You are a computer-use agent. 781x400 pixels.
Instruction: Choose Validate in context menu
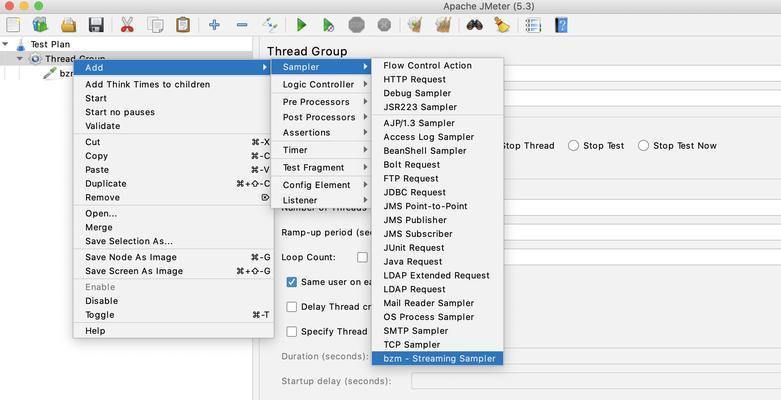(173, 126)
